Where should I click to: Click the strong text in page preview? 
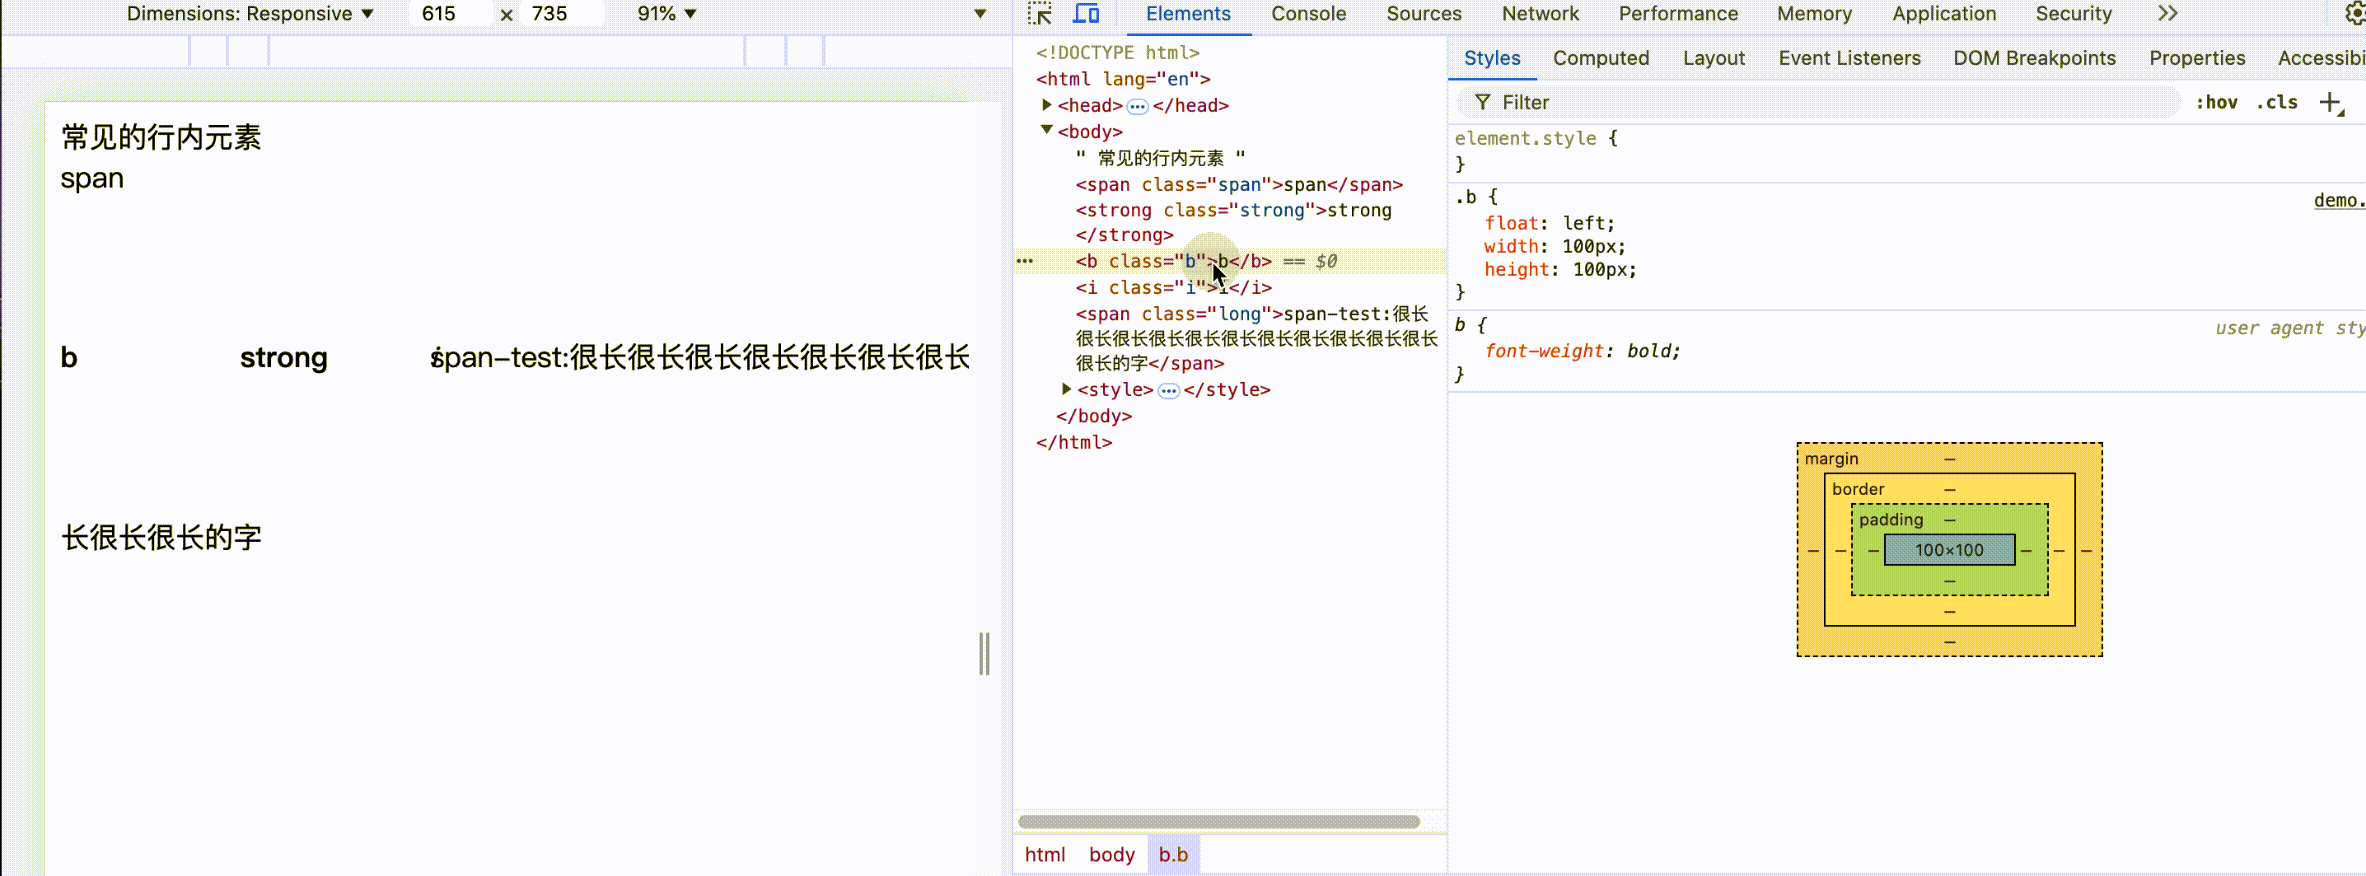coord(283,358)
